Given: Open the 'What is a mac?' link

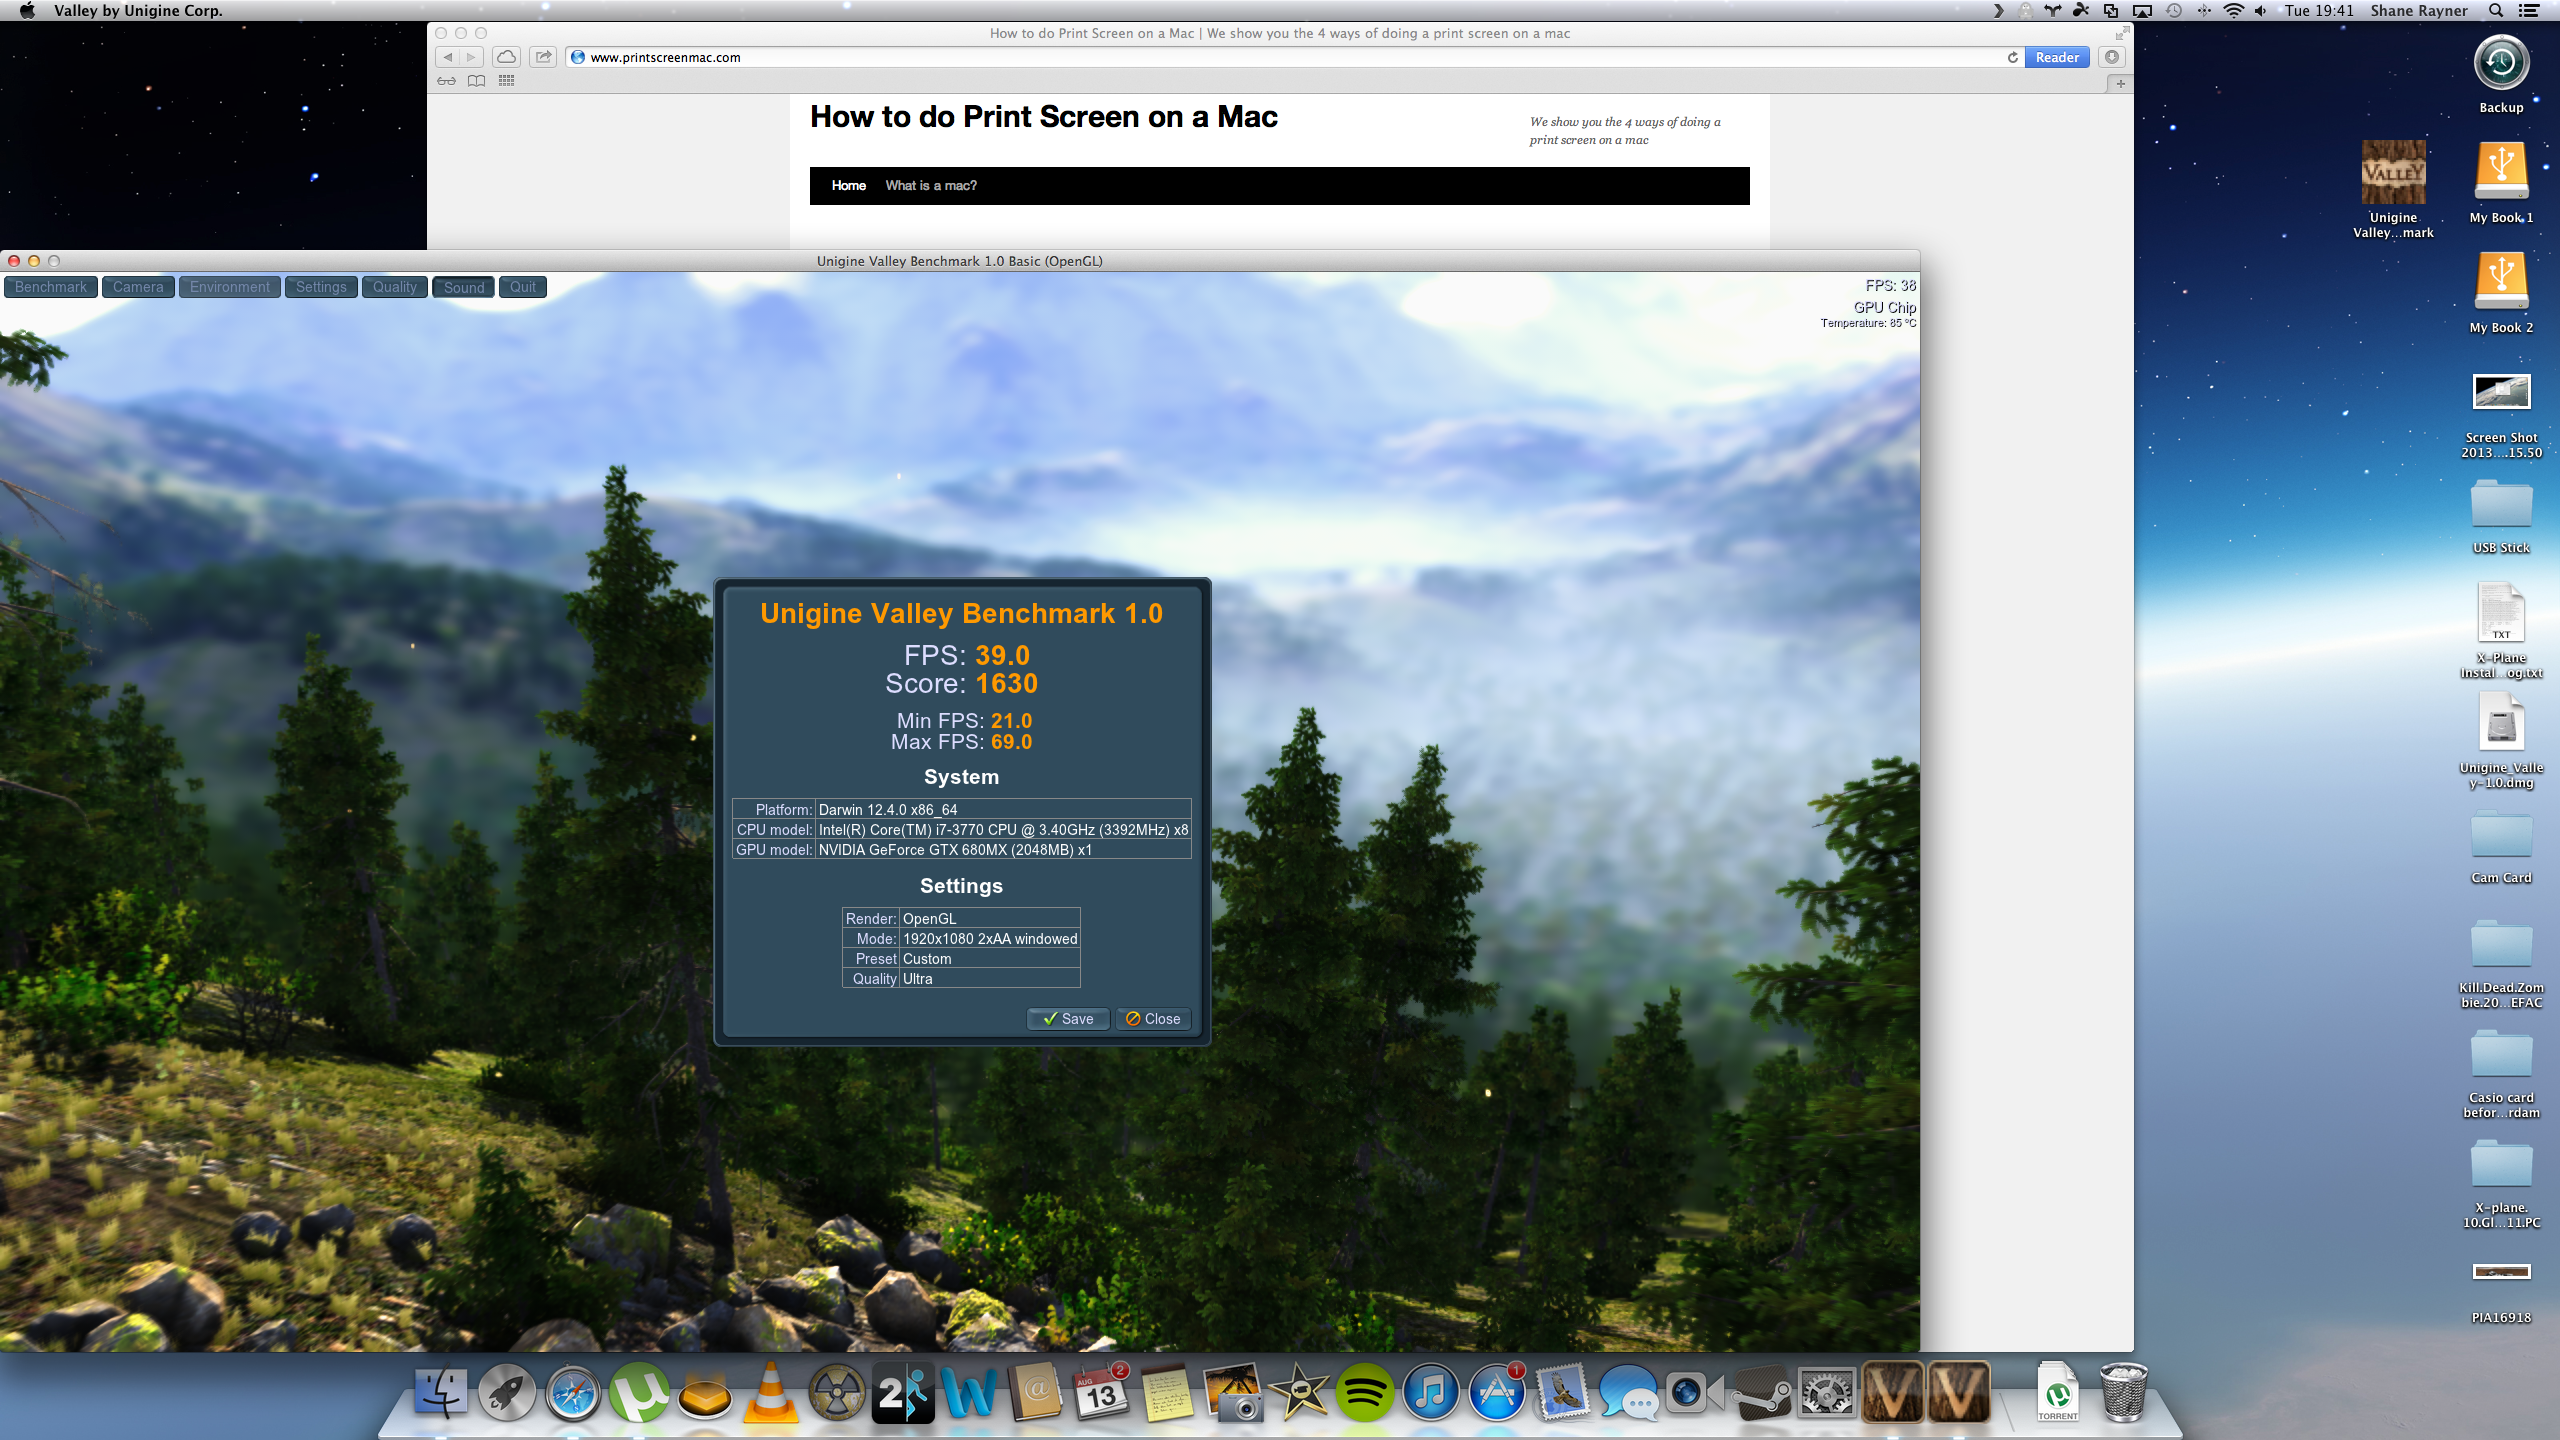Looking at the screenshot, I should [x=930, y=185].
